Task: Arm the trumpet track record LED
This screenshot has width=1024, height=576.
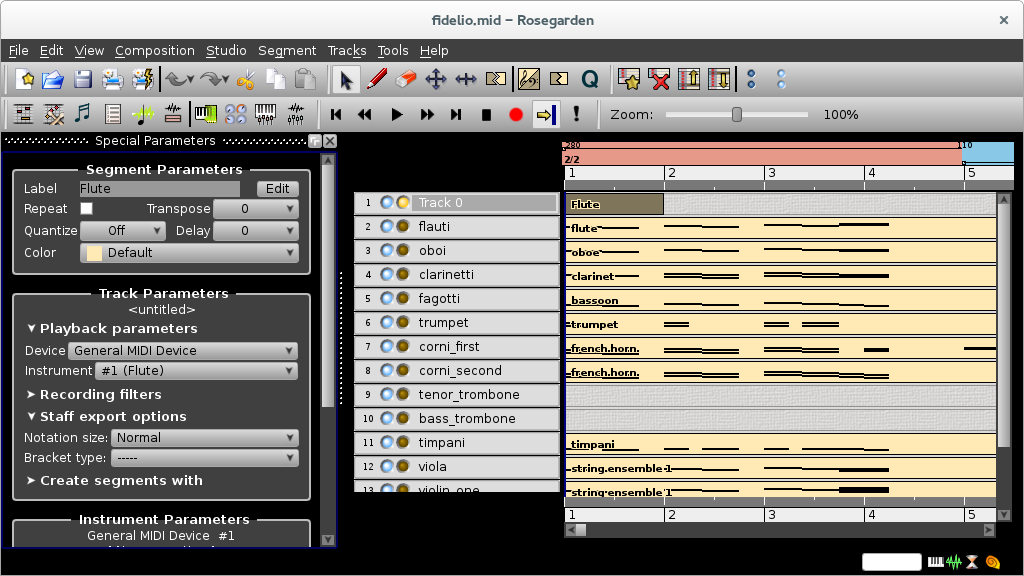Action: pos(403,323)
